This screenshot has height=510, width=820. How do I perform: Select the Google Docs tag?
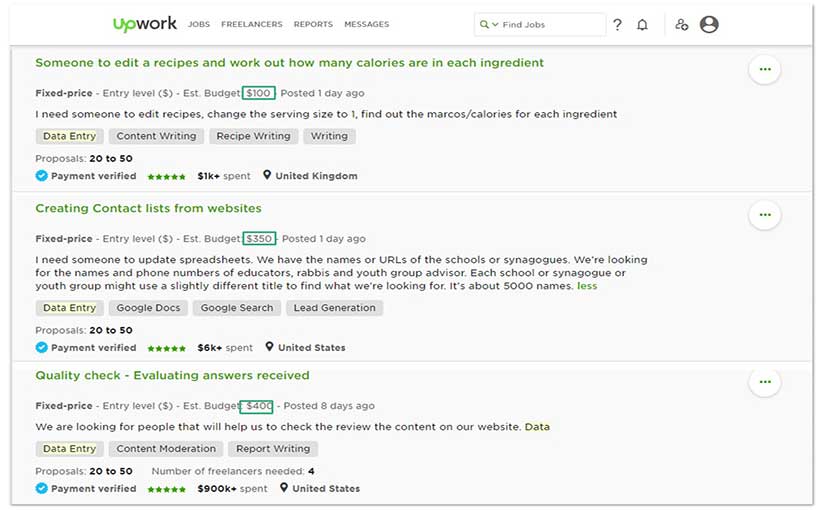(149, 308)
